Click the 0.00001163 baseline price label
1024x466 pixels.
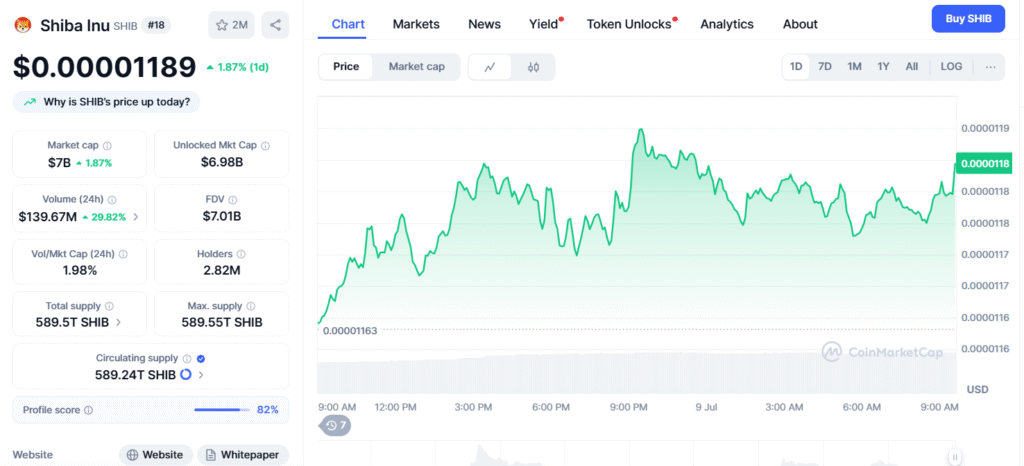349,330
